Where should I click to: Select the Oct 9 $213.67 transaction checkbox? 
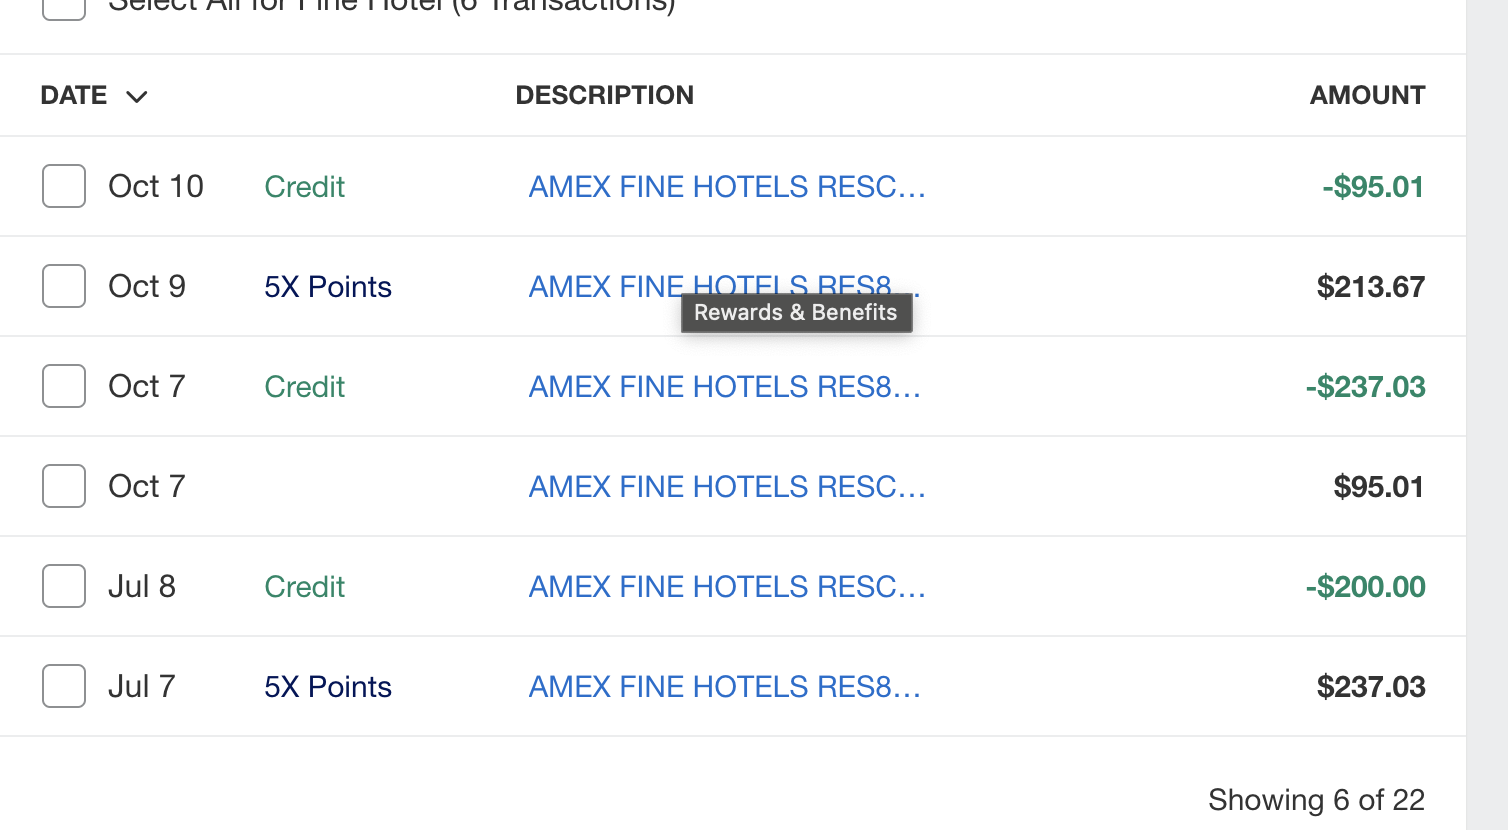tap(64, 286)
